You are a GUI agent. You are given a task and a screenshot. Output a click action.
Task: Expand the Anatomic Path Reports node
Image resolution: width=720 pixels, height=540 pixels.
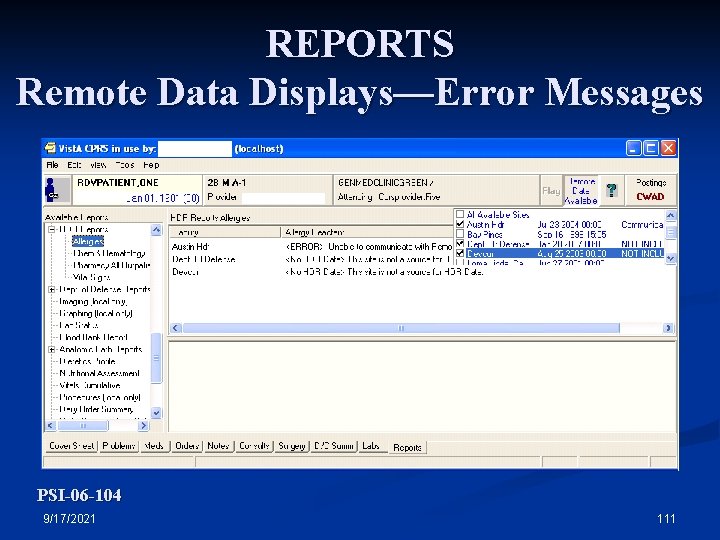coord(52,349)
